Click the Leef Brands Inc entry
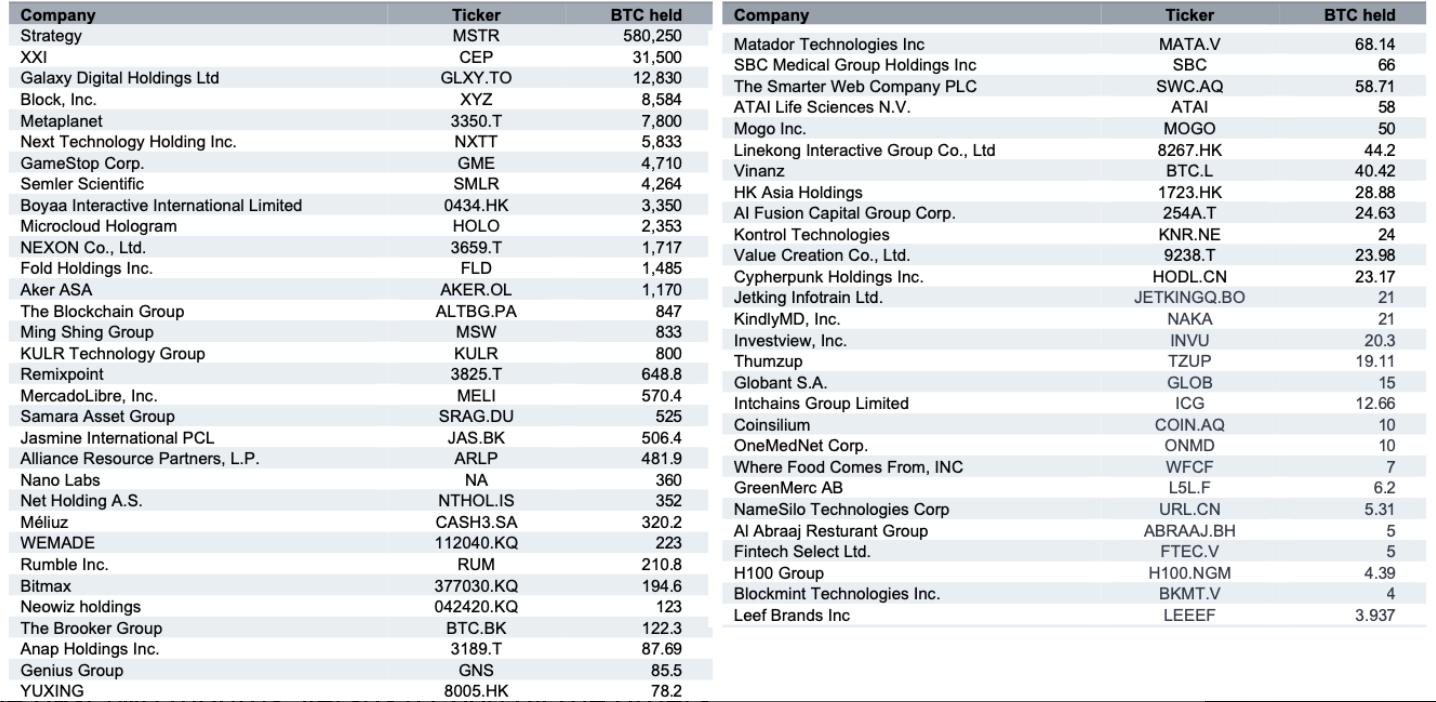 click(791, 615)
